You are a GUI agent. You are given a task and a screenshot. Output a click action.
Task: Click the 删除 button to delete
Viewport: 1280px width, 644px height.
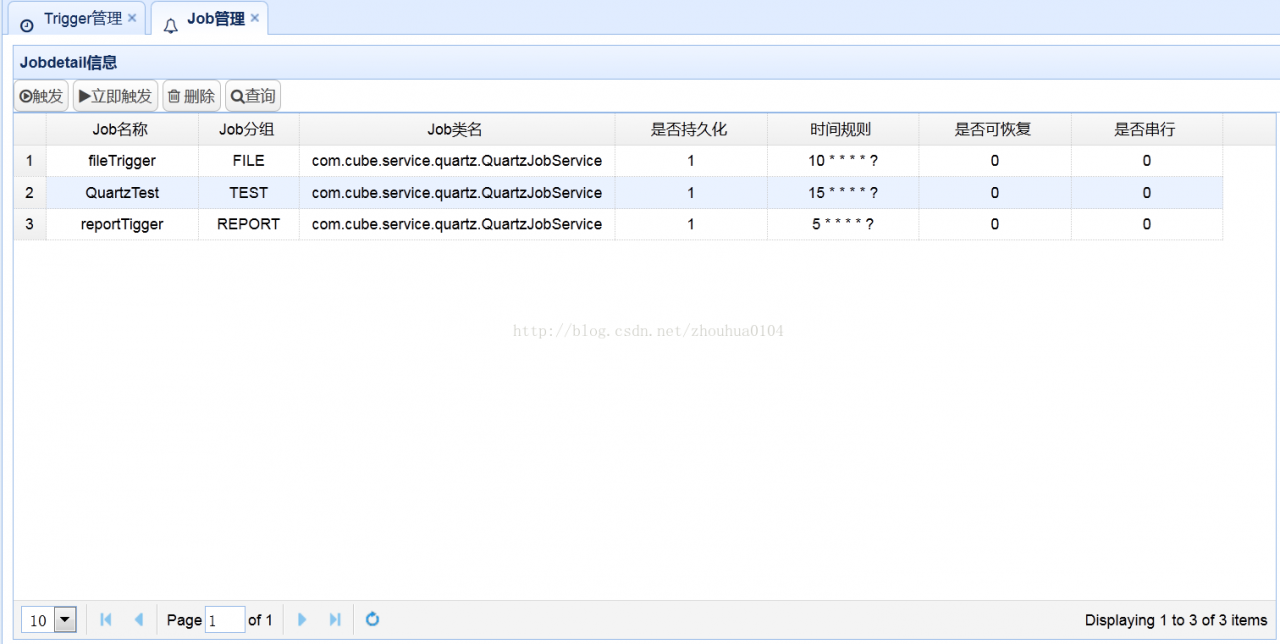pos(190,95)
